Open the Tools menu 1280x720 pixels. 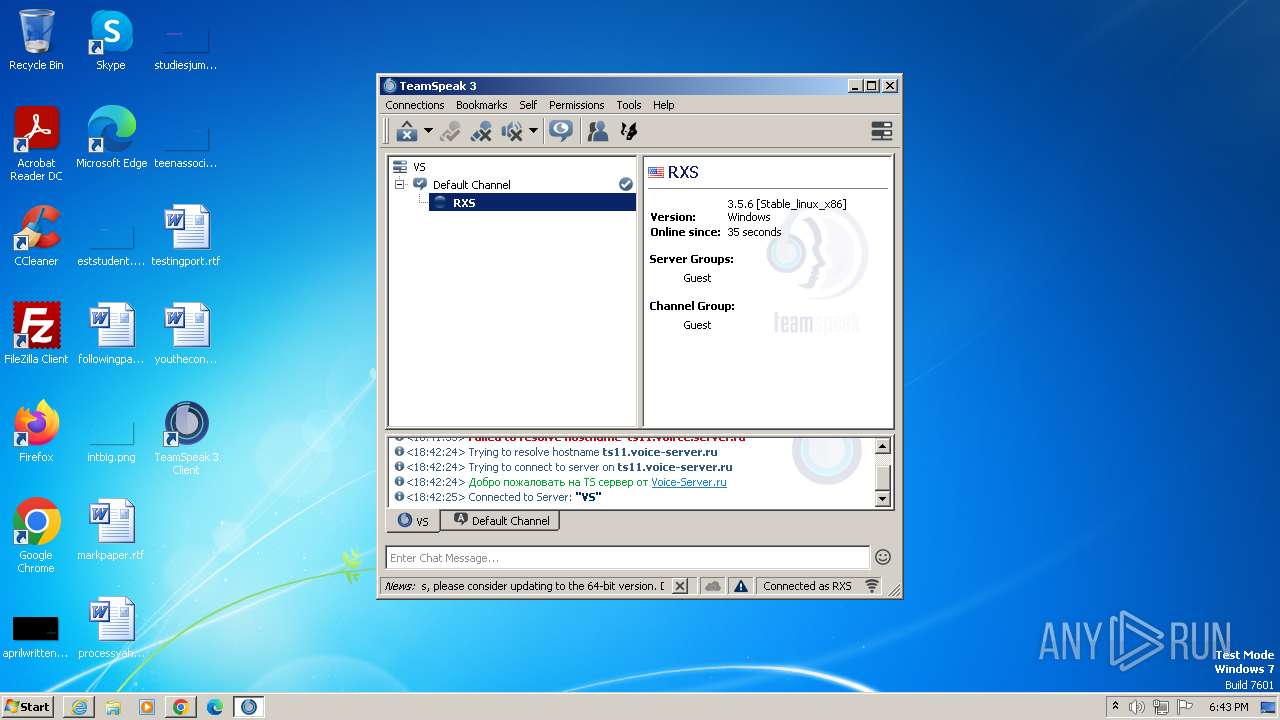tap(629, 105)
